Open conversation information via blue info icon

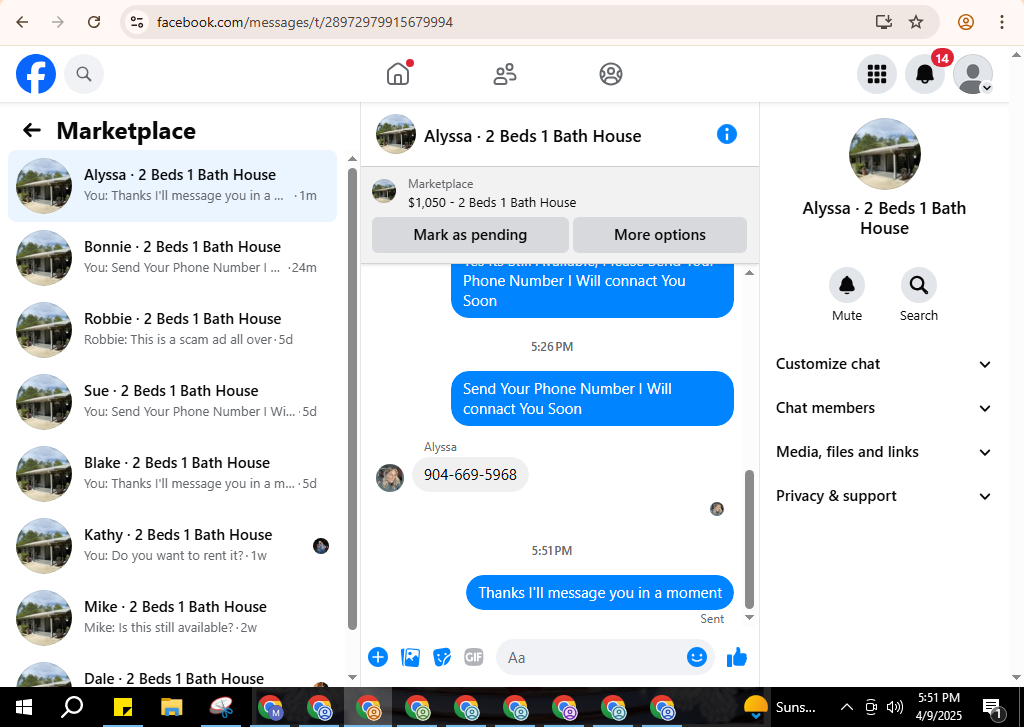tap(727, 135)
